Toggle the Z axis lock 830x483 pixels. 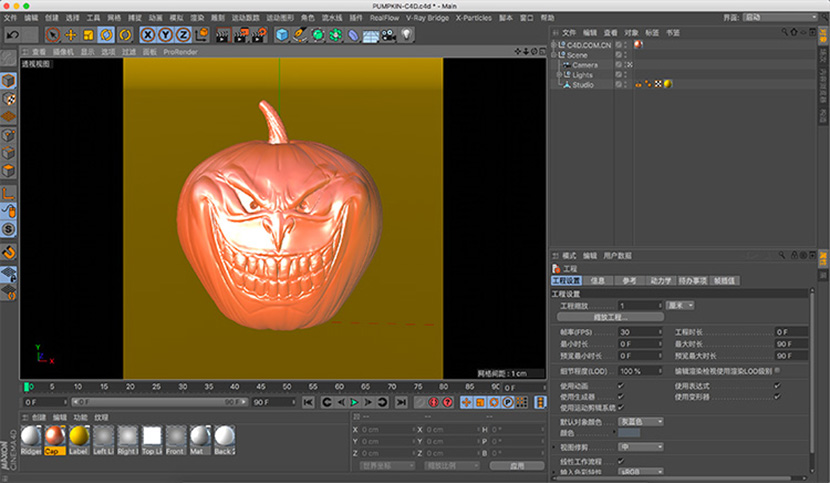point(183,35)
